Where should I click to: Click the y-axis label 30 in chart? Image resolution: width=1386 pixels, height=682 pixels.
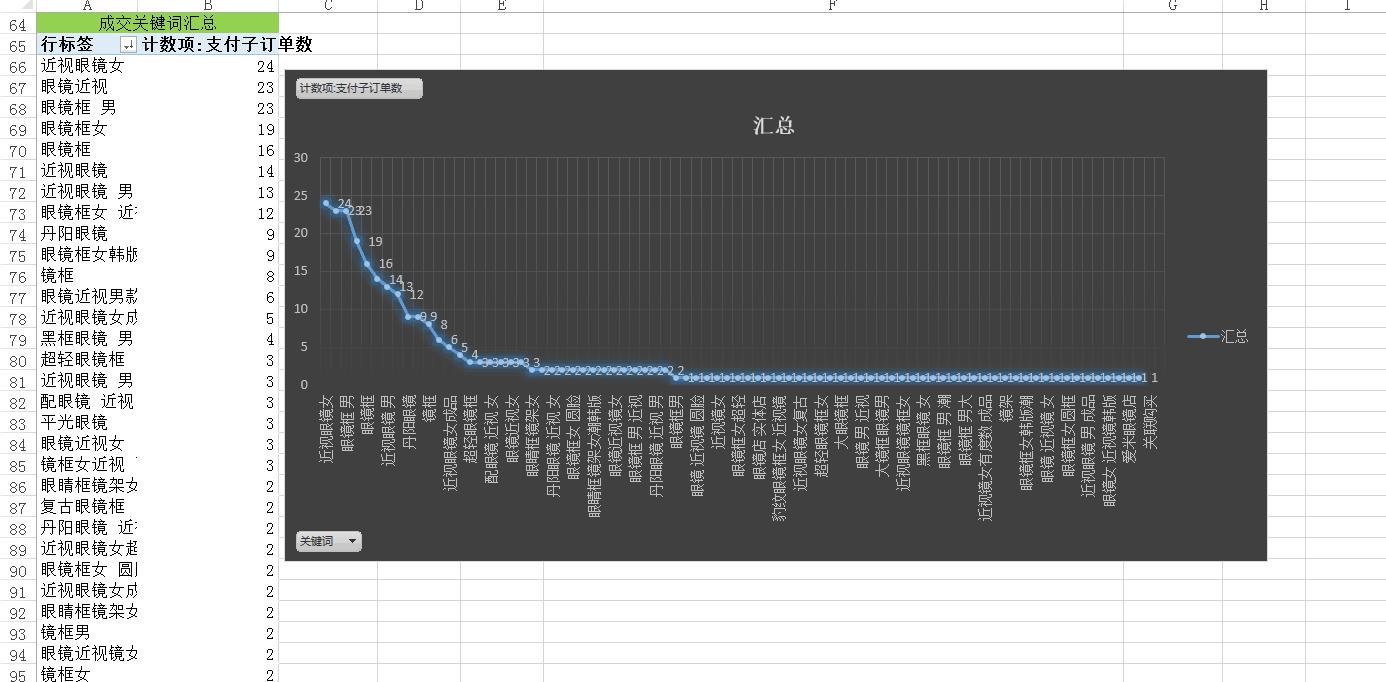coord(301,158)
